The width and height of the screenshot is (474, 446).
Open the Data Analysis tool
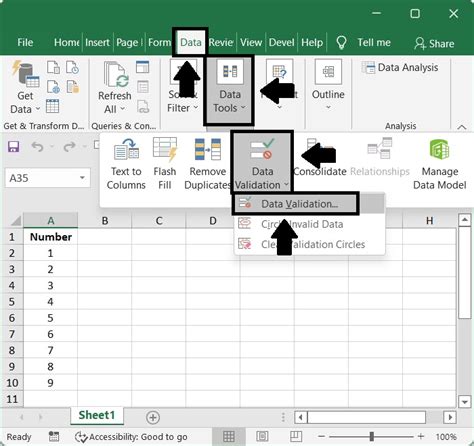point(400,68)
